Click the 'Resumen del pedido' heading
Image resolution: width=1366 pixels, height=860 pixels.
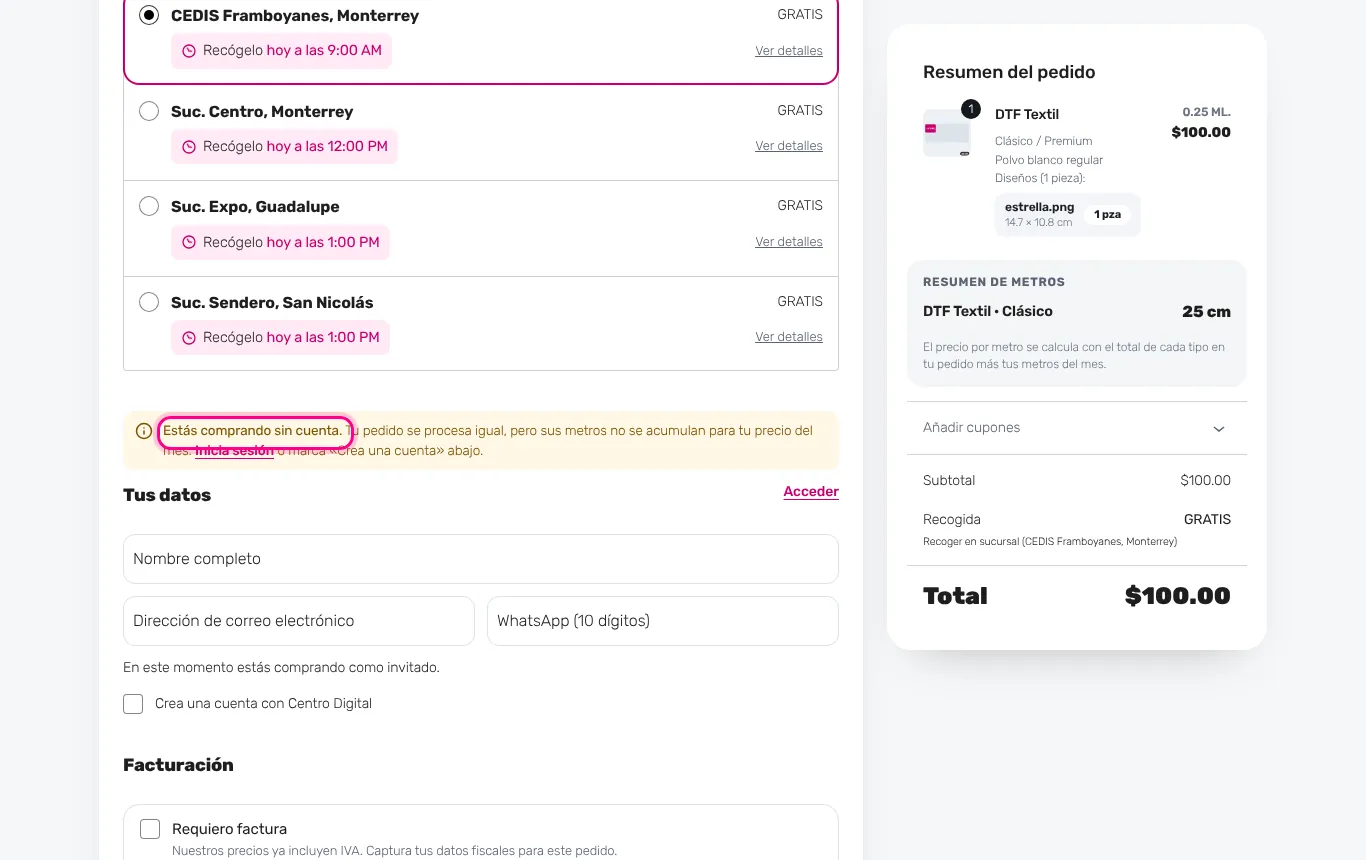coord(1009,72)
